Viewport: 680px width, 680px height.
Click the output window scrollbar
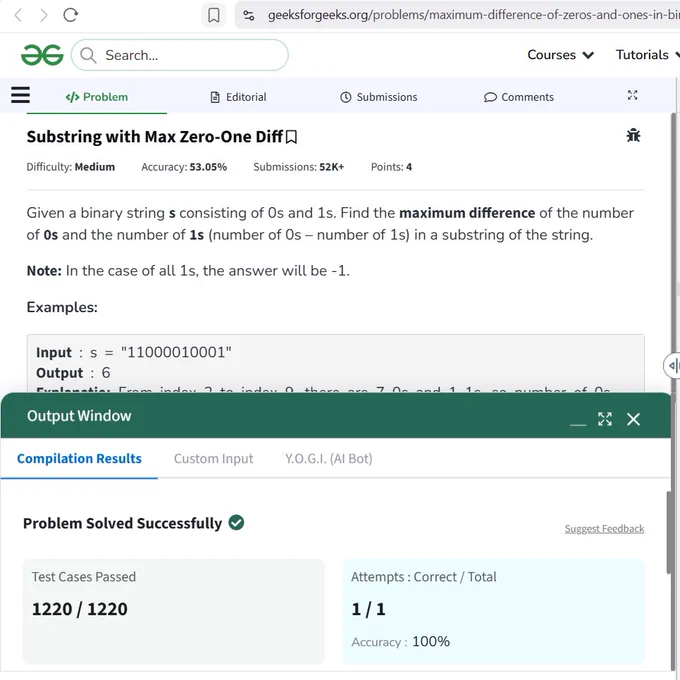[670, 533]
